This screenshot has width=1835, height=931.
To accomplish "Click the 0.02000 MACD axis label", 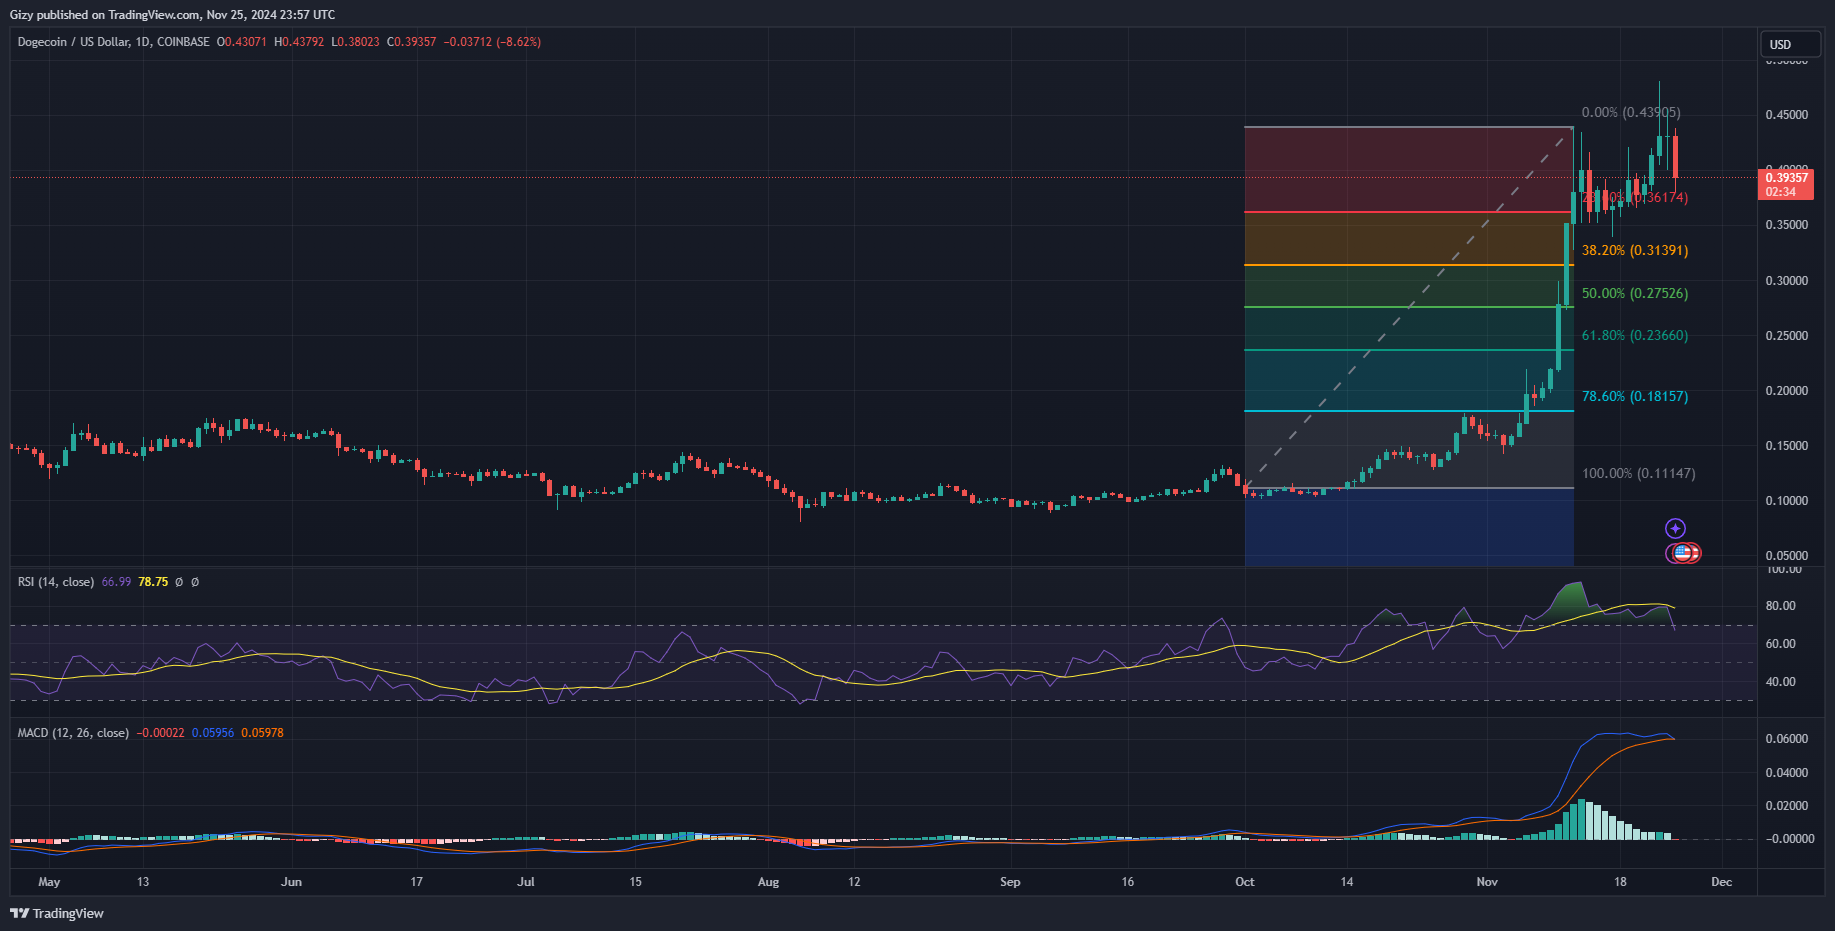I will pyautogui.click(x=1787, y=806).
